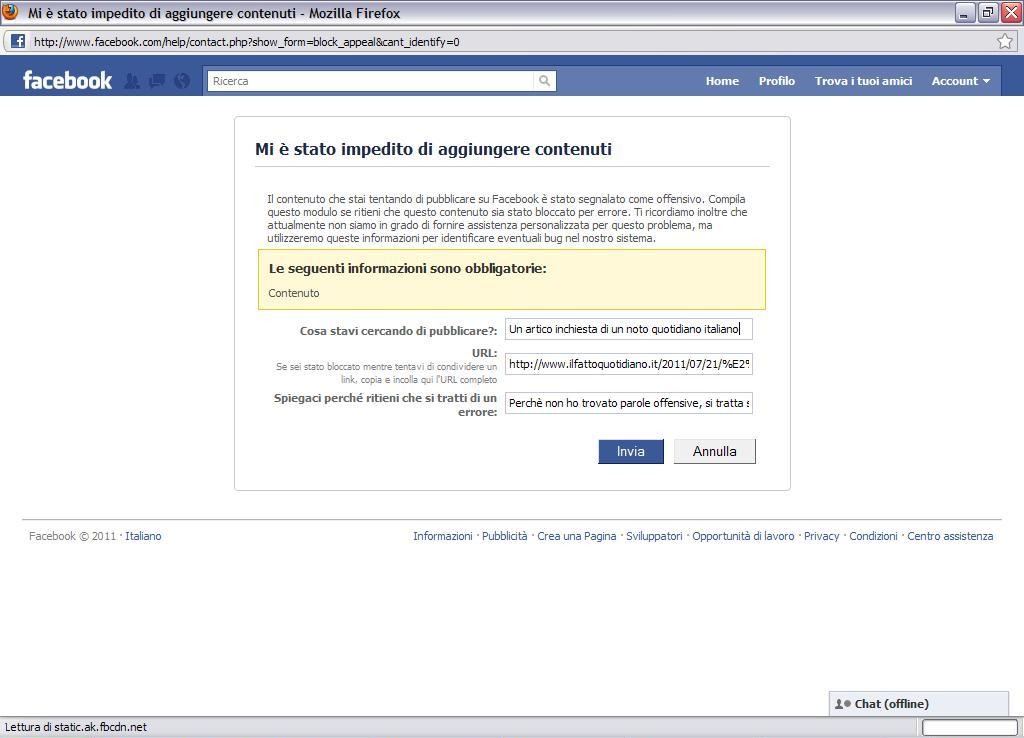
Task: Open the Profilo navigation item
Action: (x=776, y=81)
